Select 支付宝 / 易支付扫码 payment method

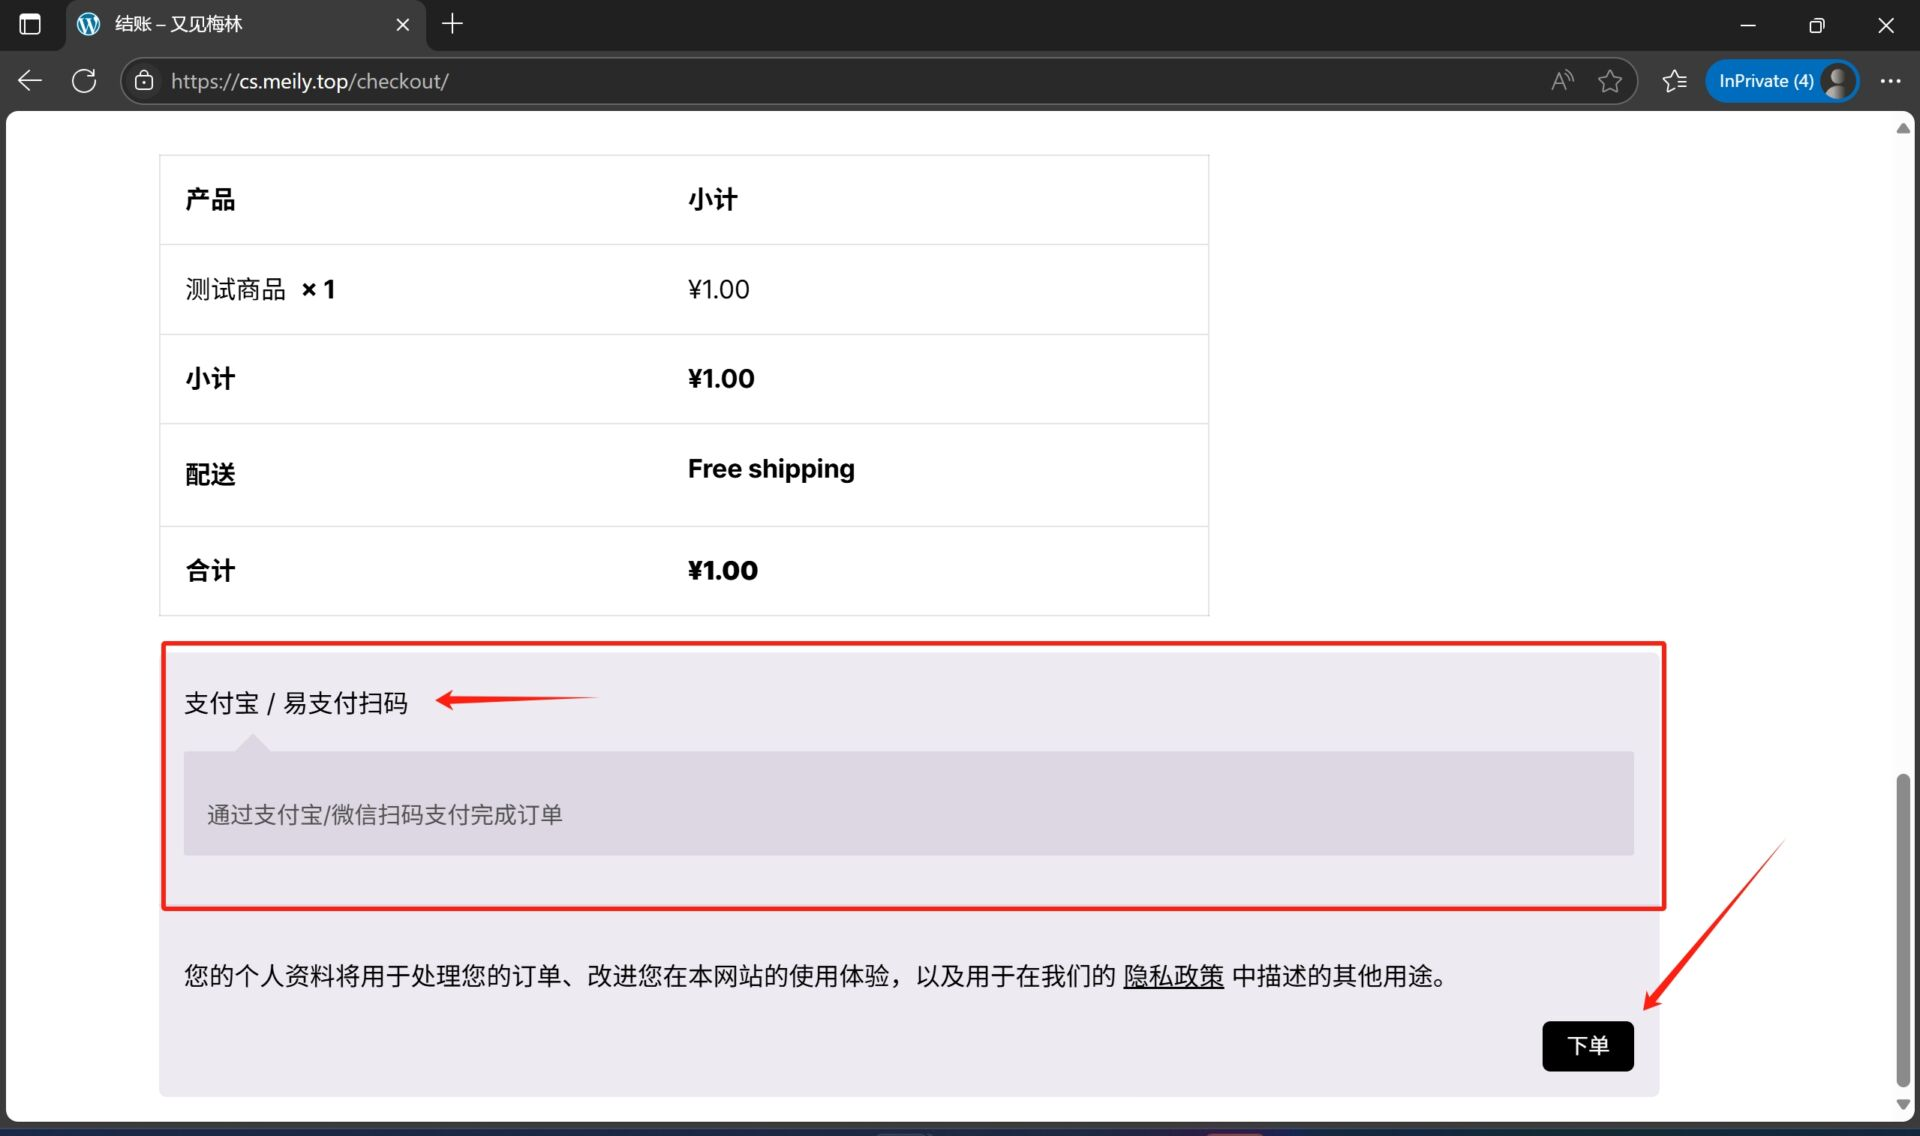tap(296, 703)
